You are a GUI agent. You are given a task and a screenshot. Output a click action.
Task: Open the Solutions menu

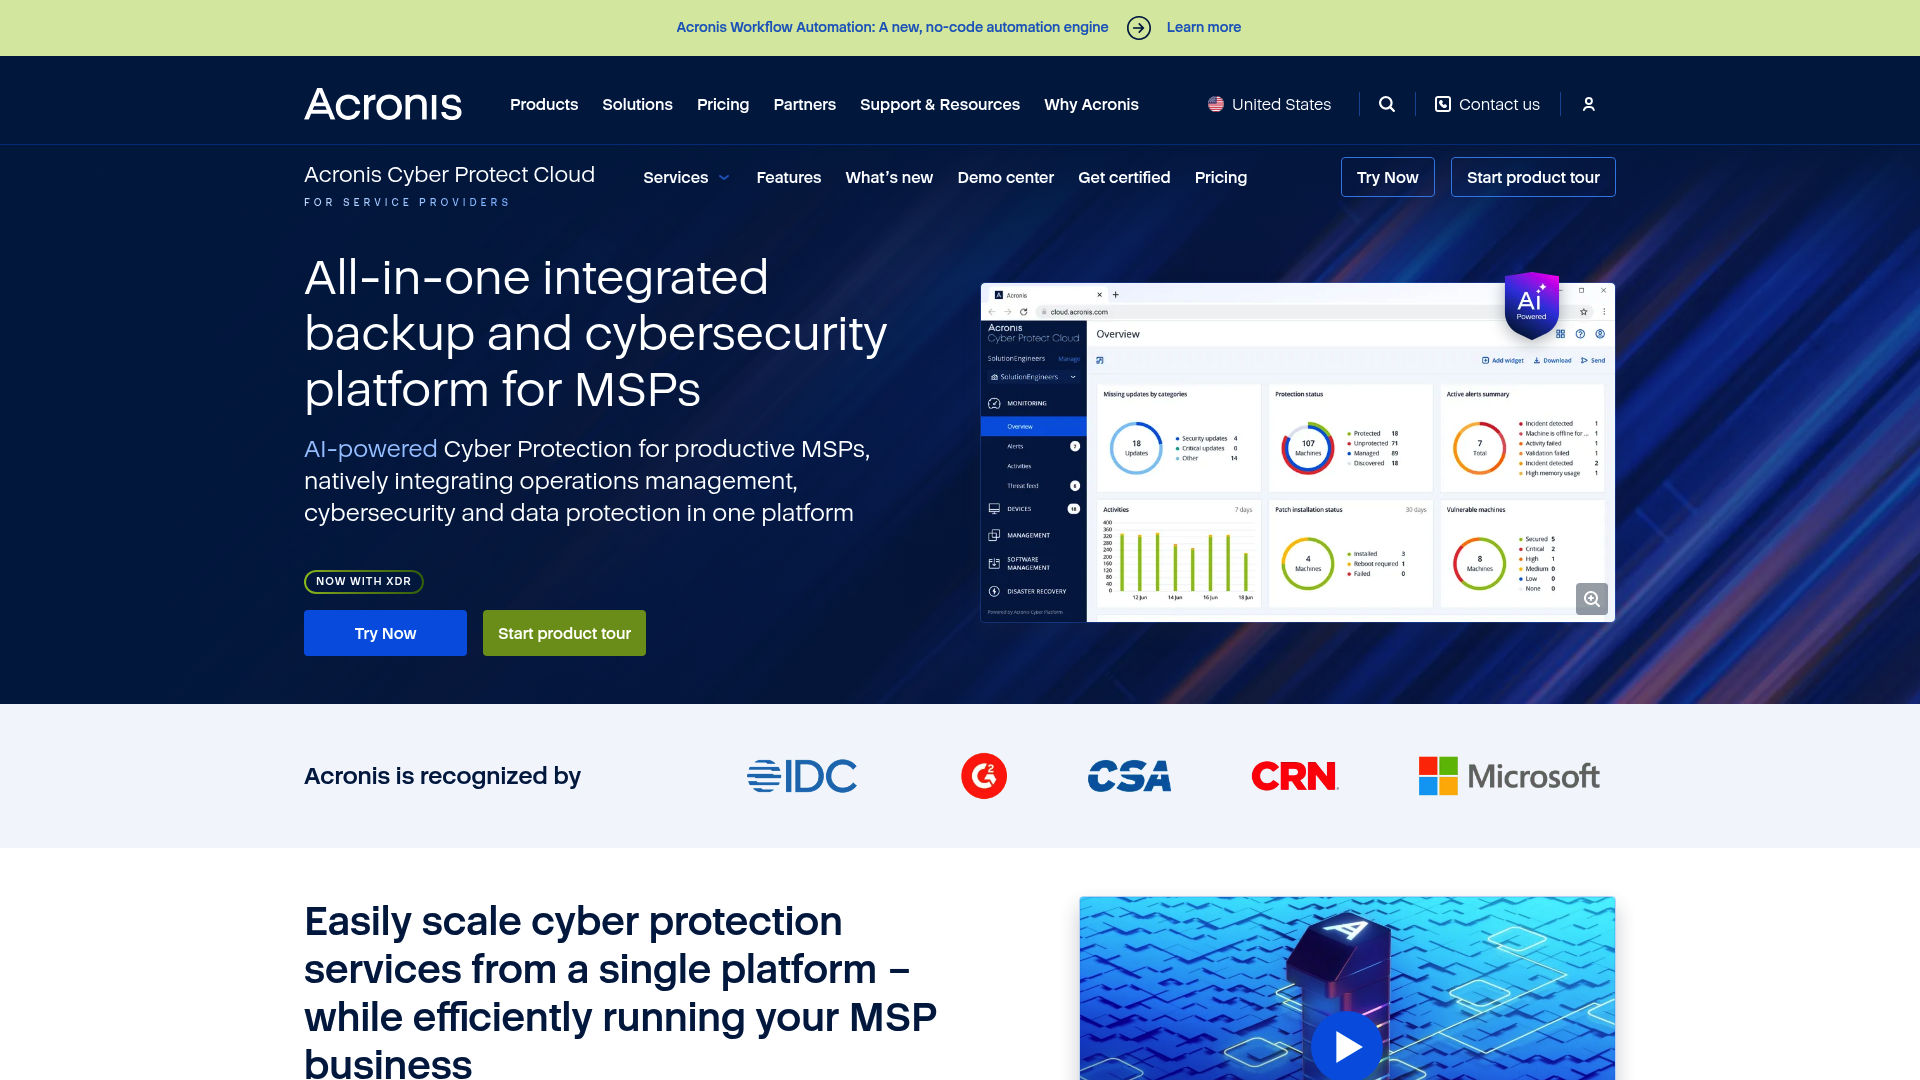click(x=637, y=104)
